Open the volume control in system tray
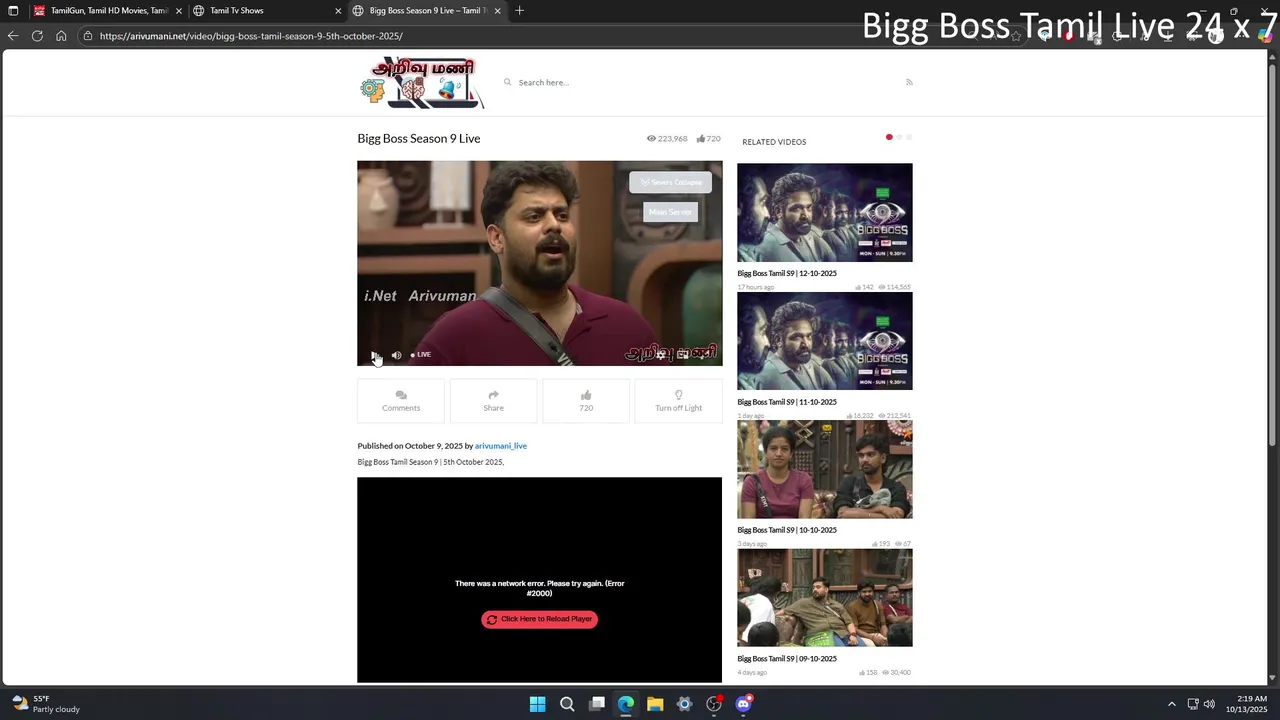The image size is (1280, 720). click(x=1209, y=704)
